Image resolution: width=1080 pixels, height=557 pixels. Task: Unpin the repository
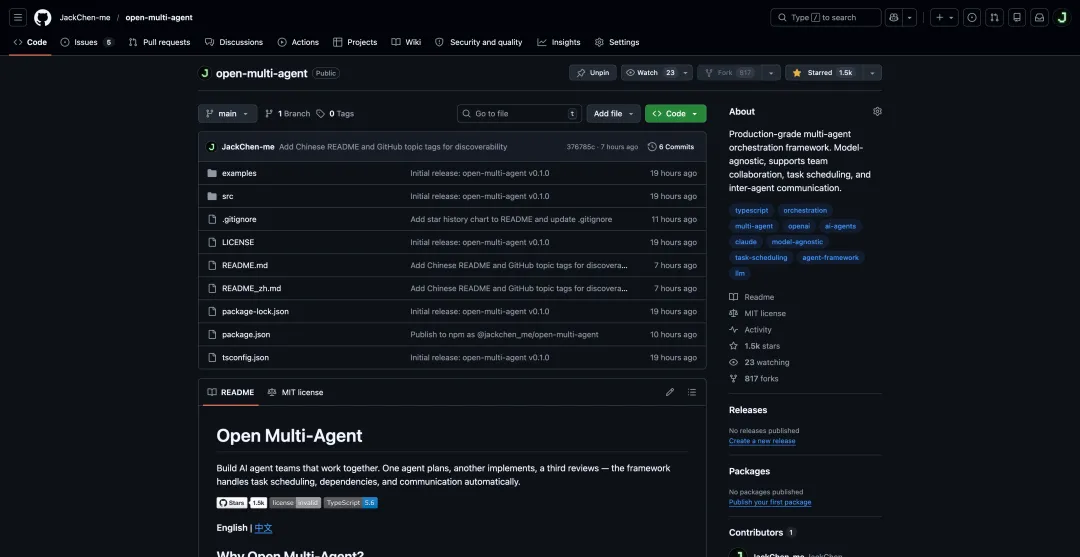click(592, 72)
